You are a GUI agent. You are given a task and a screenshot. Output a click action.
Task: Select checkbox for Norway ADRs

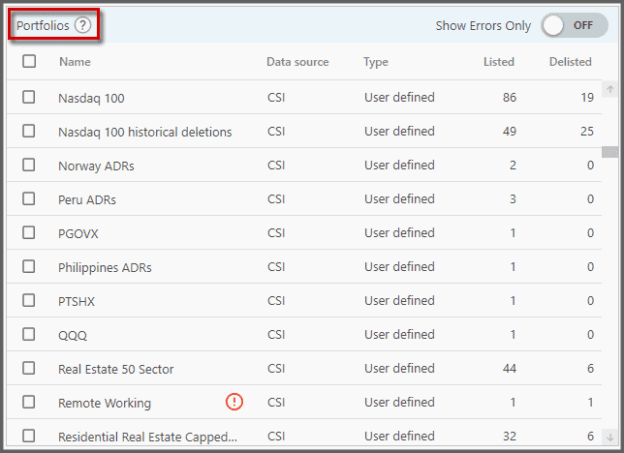point(29,165)
